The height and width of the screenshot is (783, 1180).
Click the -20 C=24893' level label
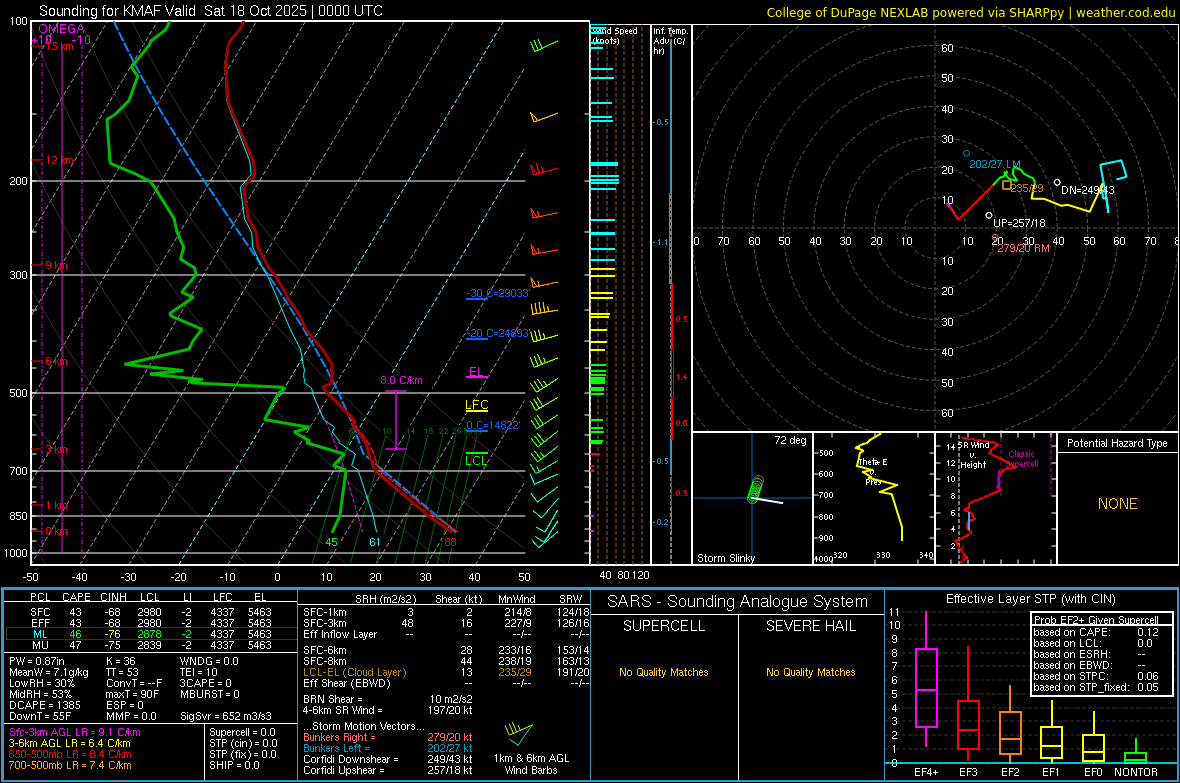coord(498,333)
